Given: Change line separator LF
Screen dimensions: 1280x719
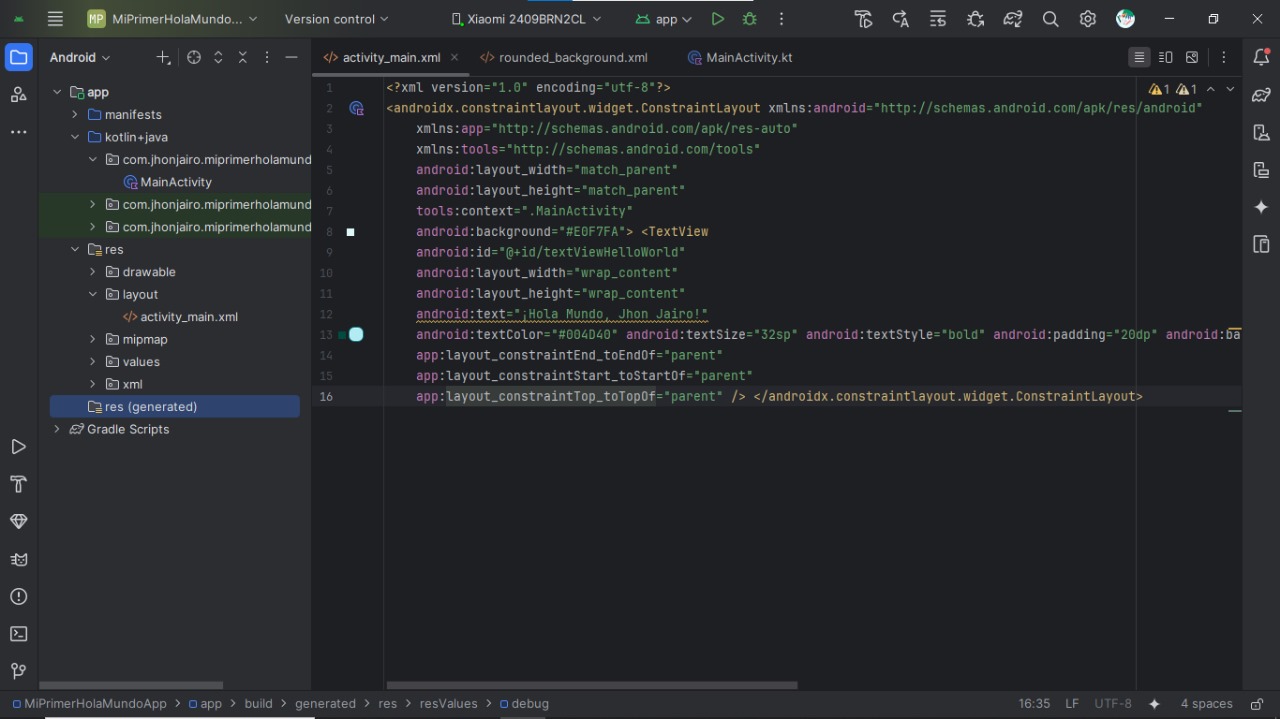Looking at the screenshot, I should 1072,704.
